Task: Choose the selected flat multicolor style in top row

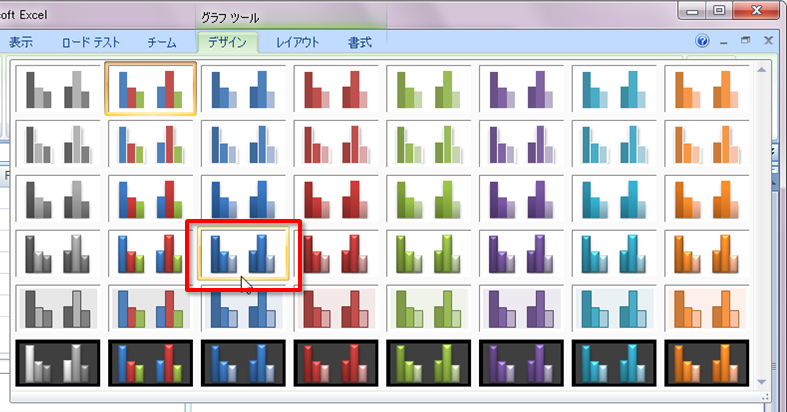Action: [x=150, y=89]
